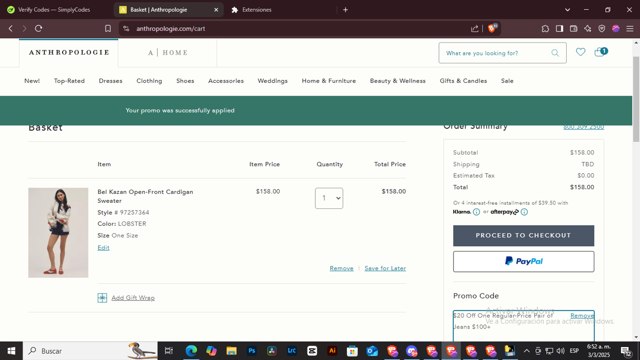Switch to the Extensiones tab
Screen dimensions: 640x360
tap(256, 9)
